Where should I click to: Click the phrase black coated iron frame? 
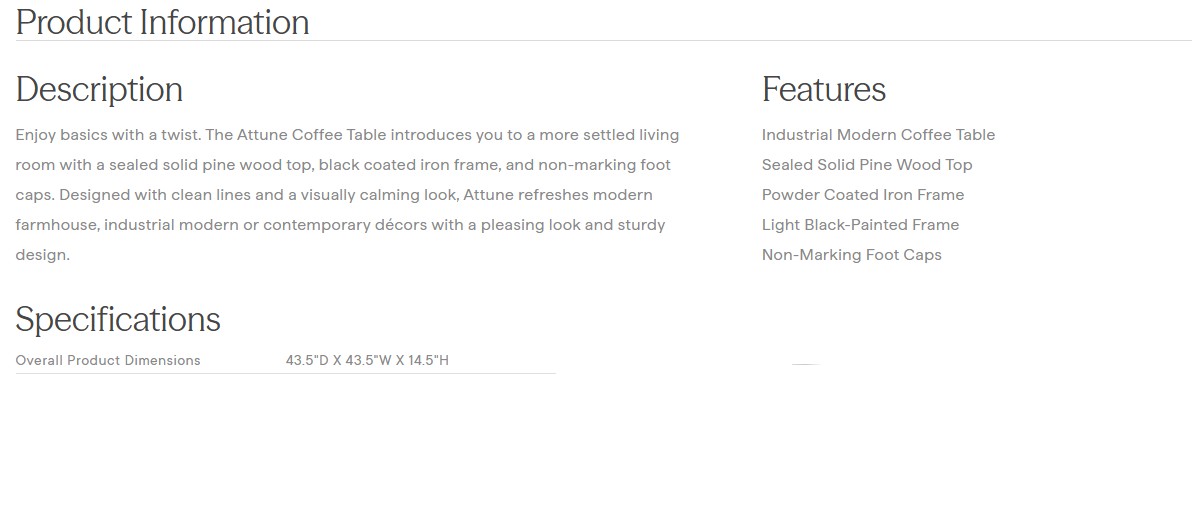point(407,165)
